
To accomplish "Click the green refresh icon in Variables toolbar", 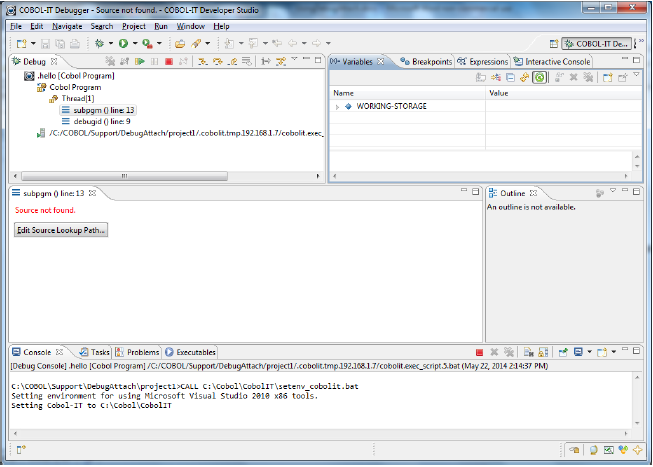I will pyautogui.click(x=540, y=77).
